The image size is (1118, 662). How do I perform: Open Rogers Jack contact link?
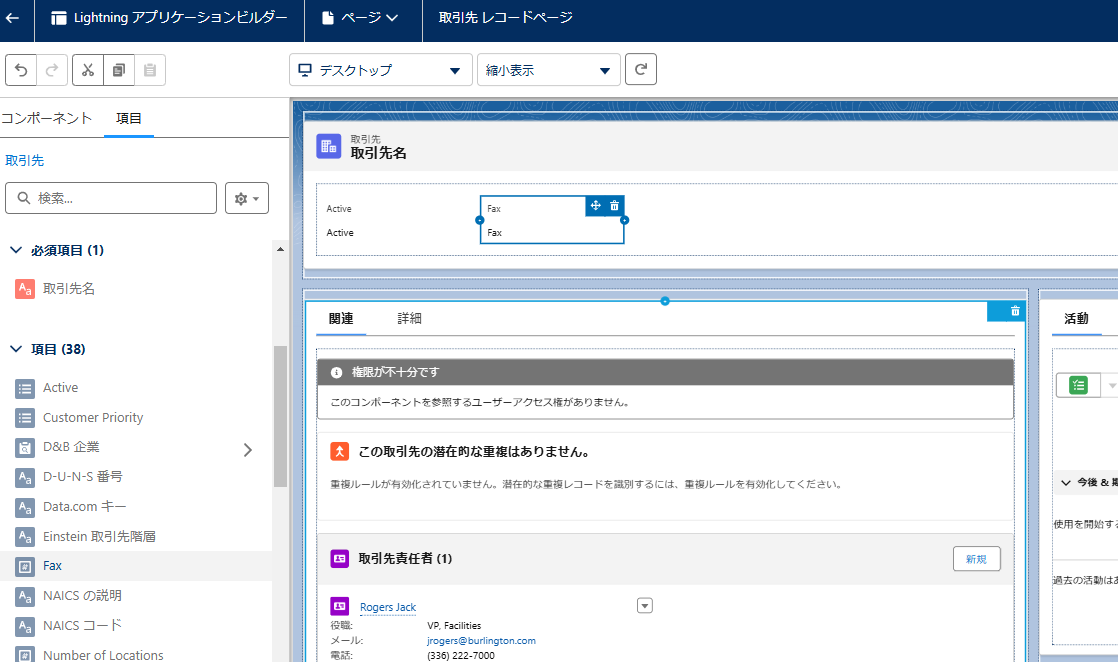pos(388,607)
